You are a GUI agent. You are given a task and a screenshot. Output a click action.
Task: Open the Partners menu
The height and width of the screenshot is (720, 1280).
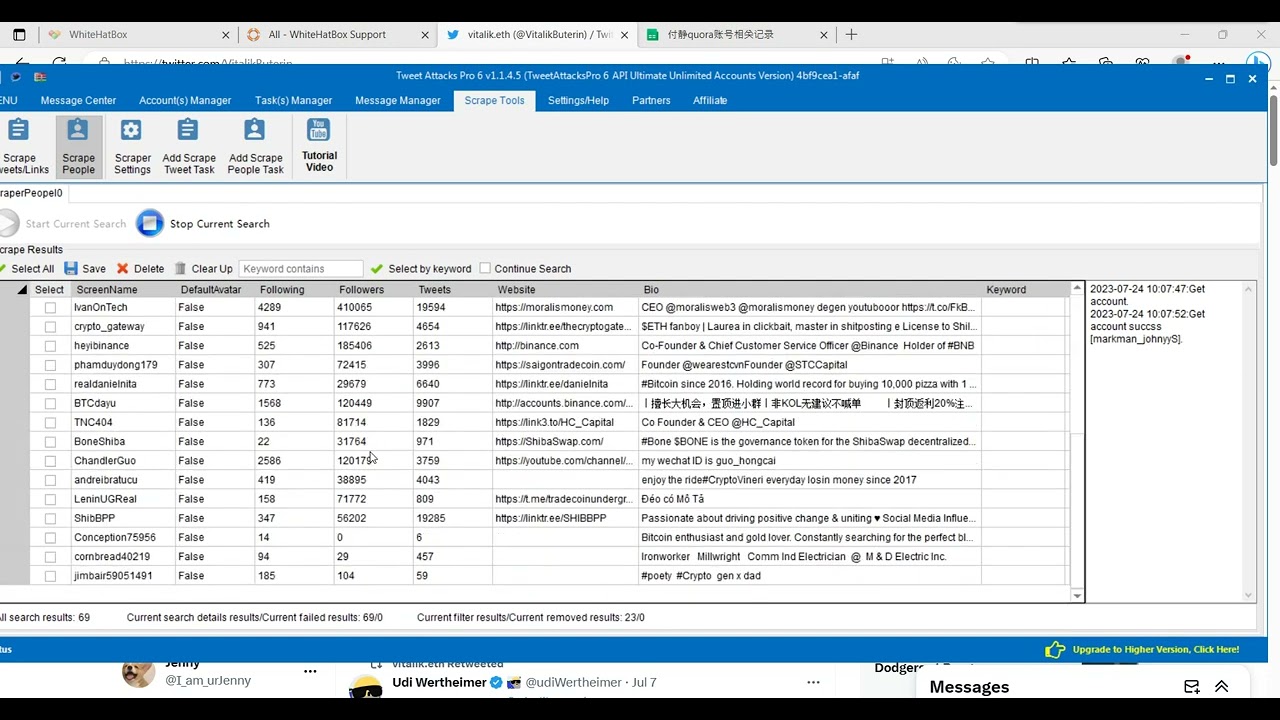point(651,100)
